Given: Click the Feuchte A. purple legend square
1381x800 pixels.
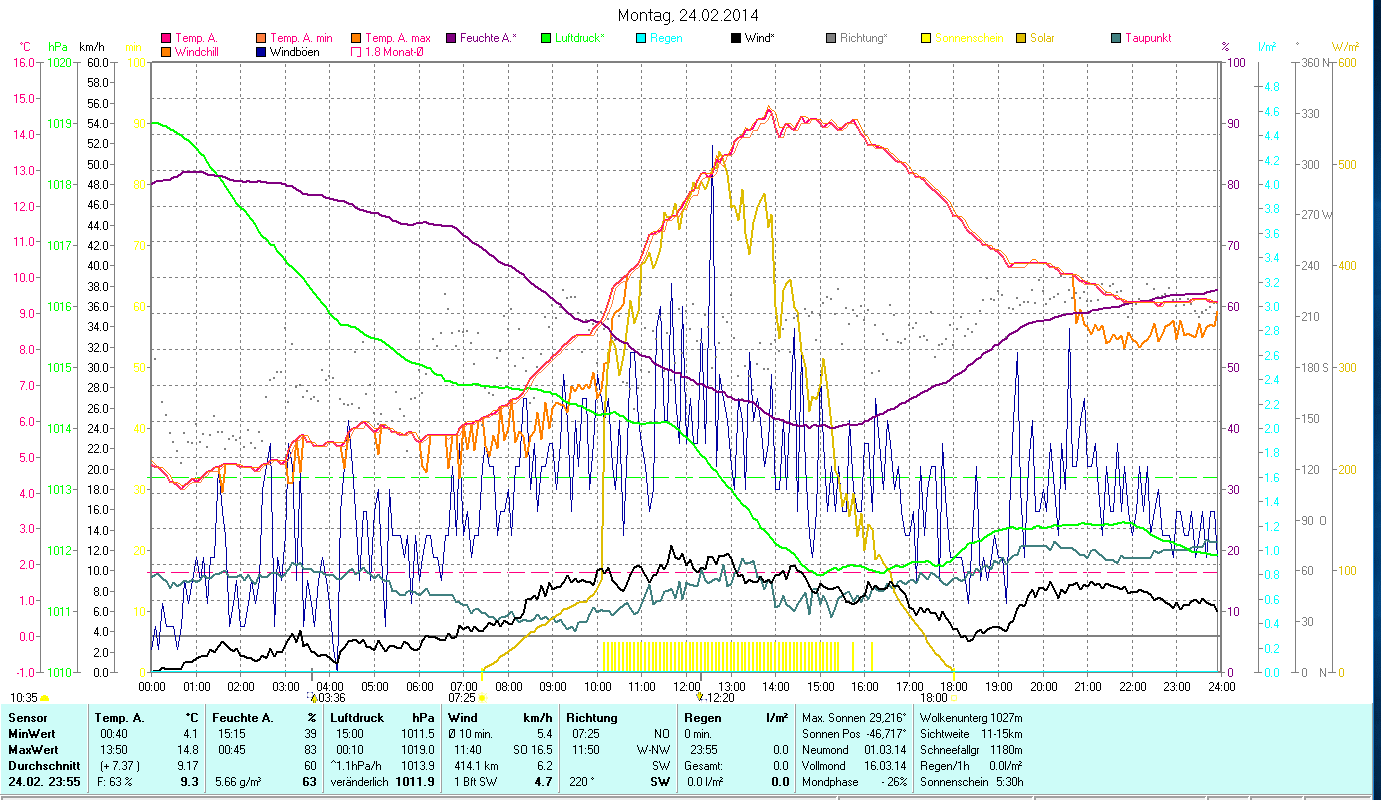Looking at the screenshot, I should pos(451,39).
